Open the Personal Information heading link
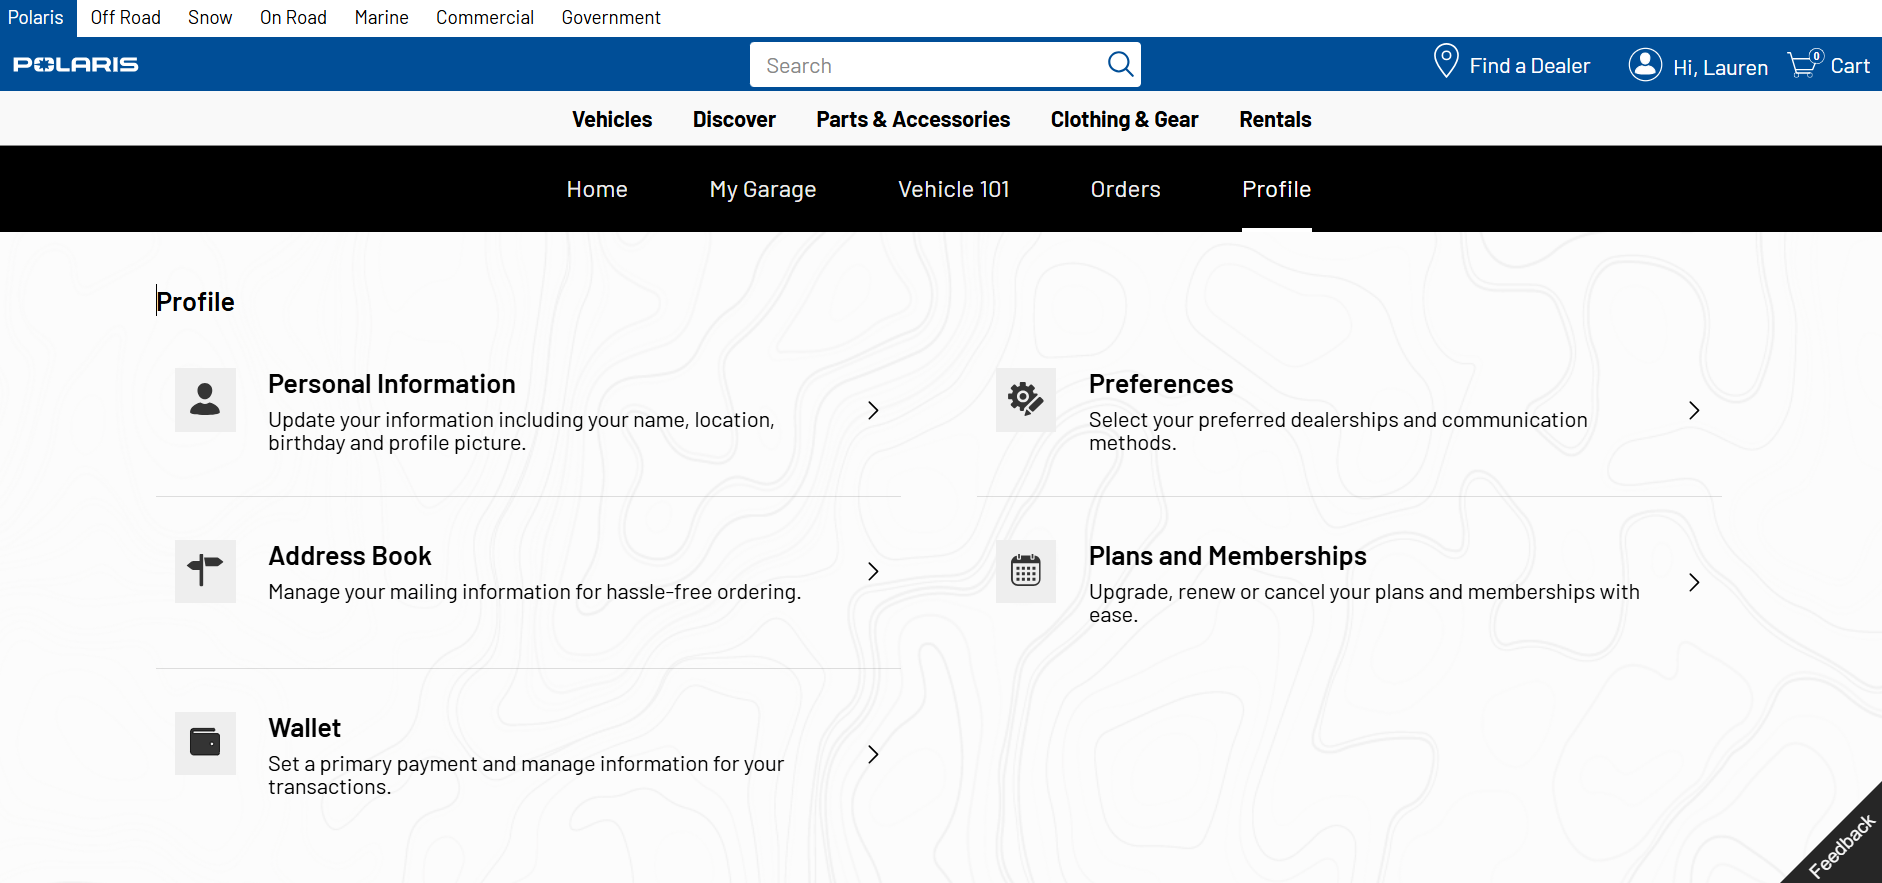 pos(392,384)
